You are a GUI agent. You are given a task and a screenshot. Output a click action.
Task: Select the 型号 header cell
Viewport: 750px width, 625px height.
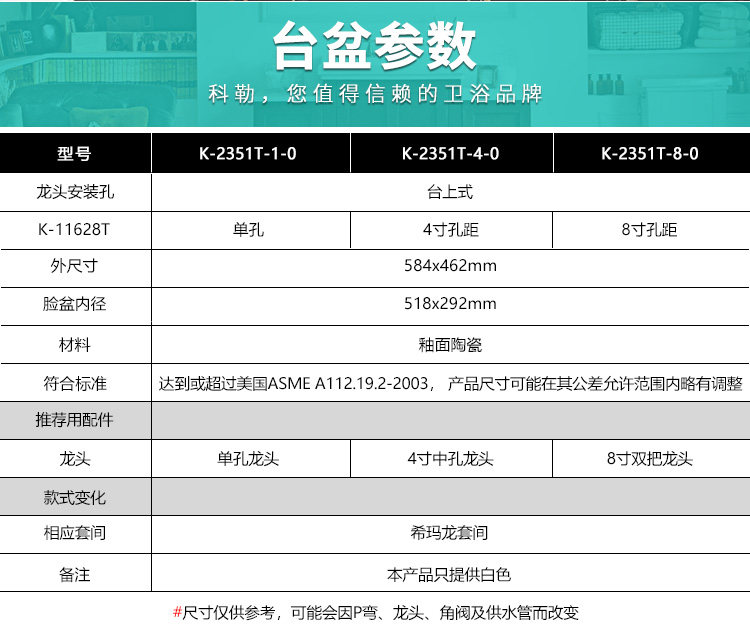(74, 154)
